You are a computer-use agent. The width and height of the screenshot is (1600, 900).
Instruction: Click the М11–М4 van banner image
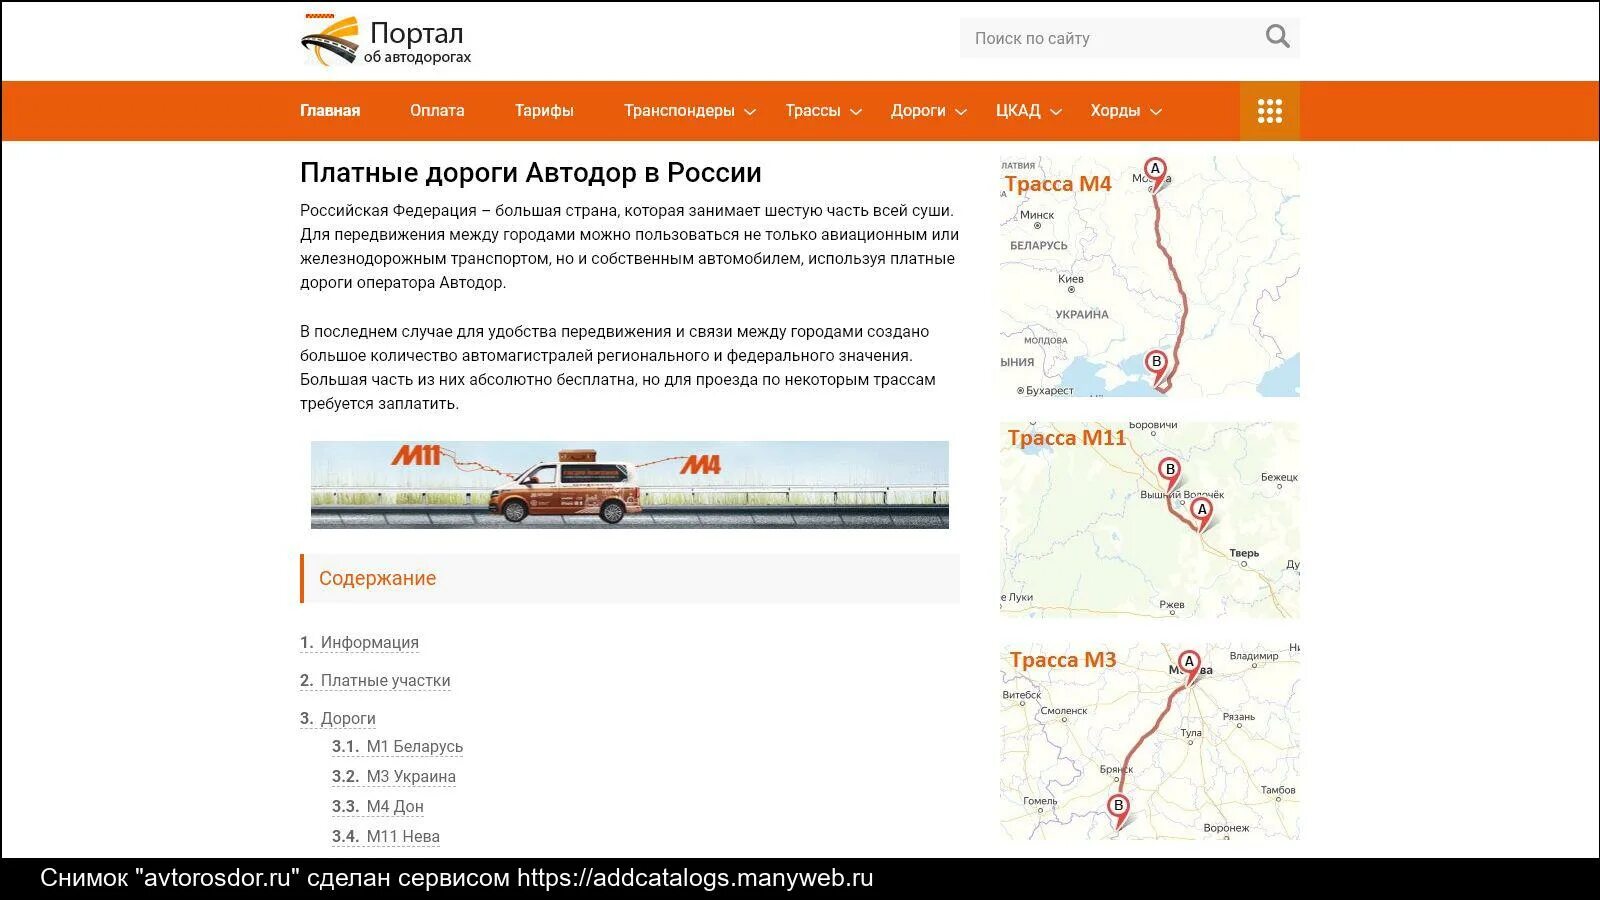(630, 485)
